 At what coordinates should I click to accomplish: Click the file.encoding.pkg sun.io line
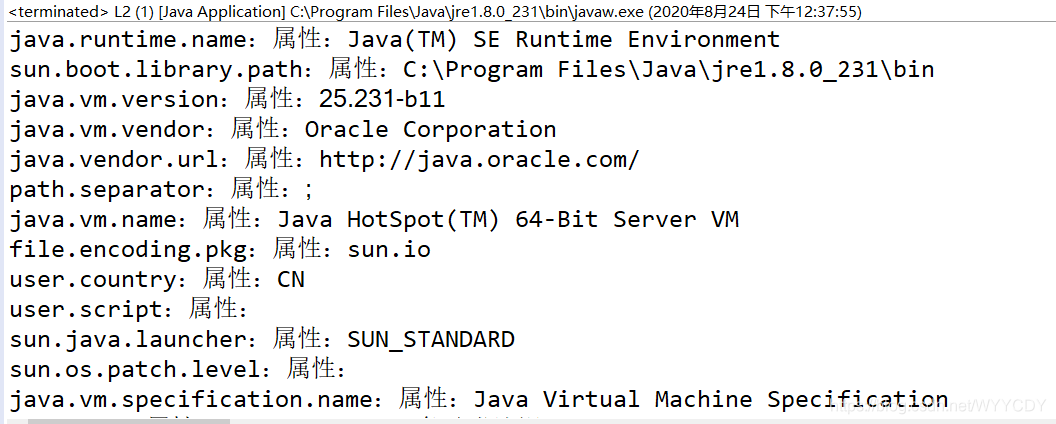(220, 250)
